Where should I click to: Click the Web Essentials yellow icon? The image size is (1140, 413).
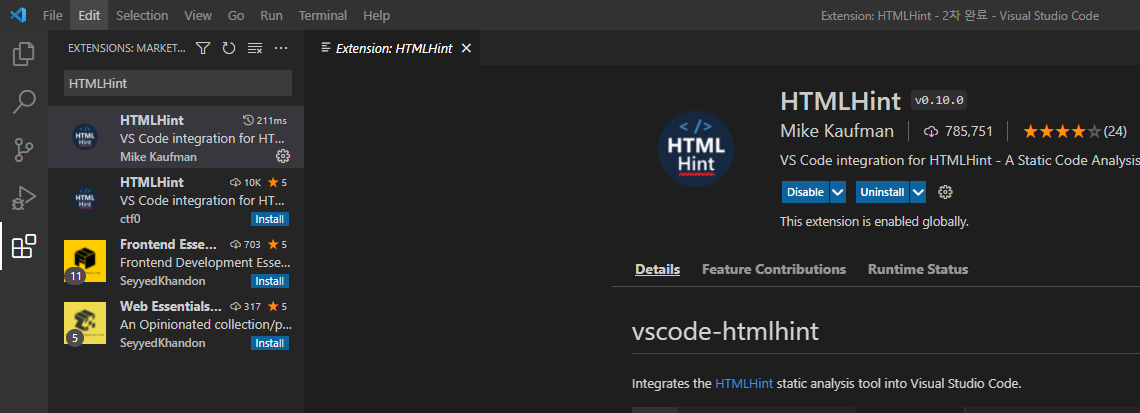[85, 323]
